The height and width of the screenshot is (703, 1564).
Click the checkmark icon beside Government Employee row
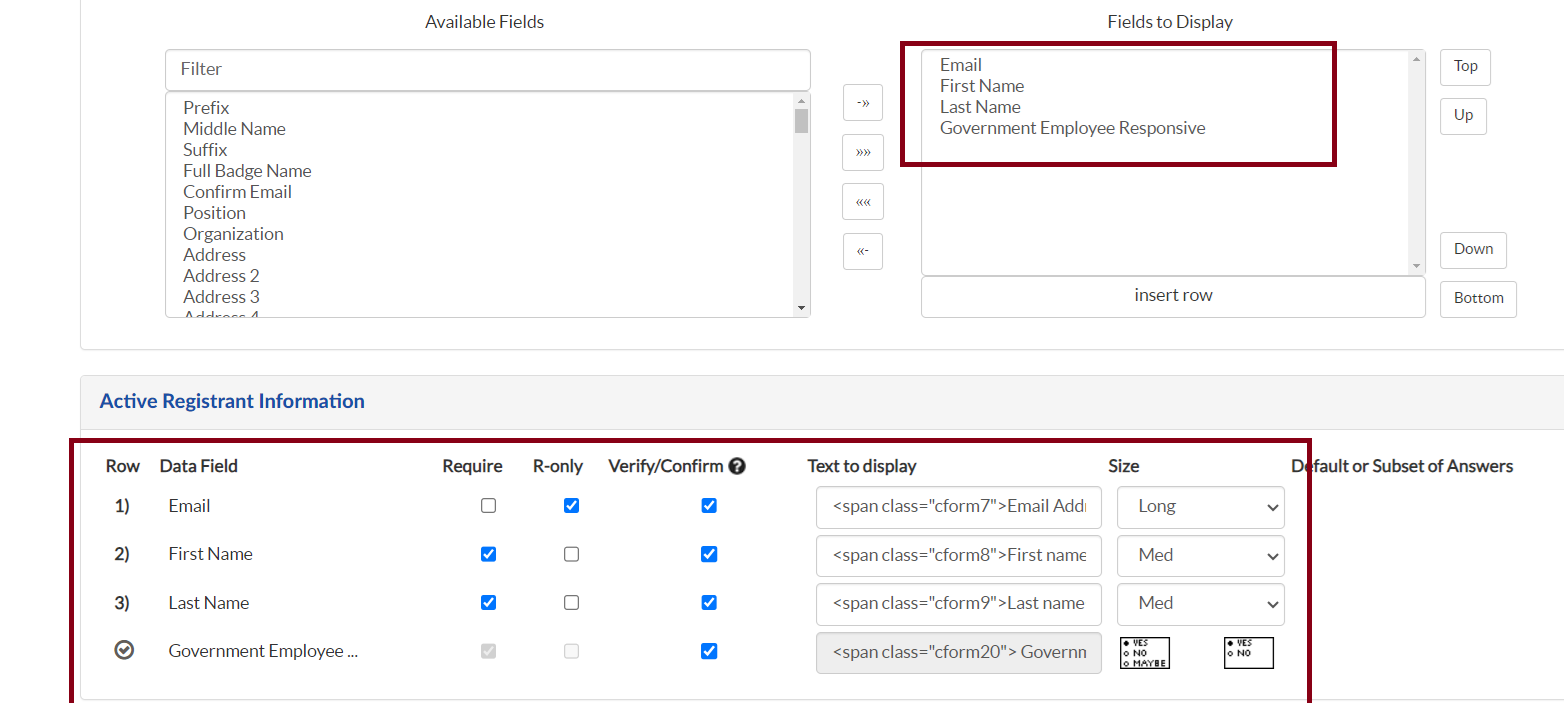click(124, 651)
